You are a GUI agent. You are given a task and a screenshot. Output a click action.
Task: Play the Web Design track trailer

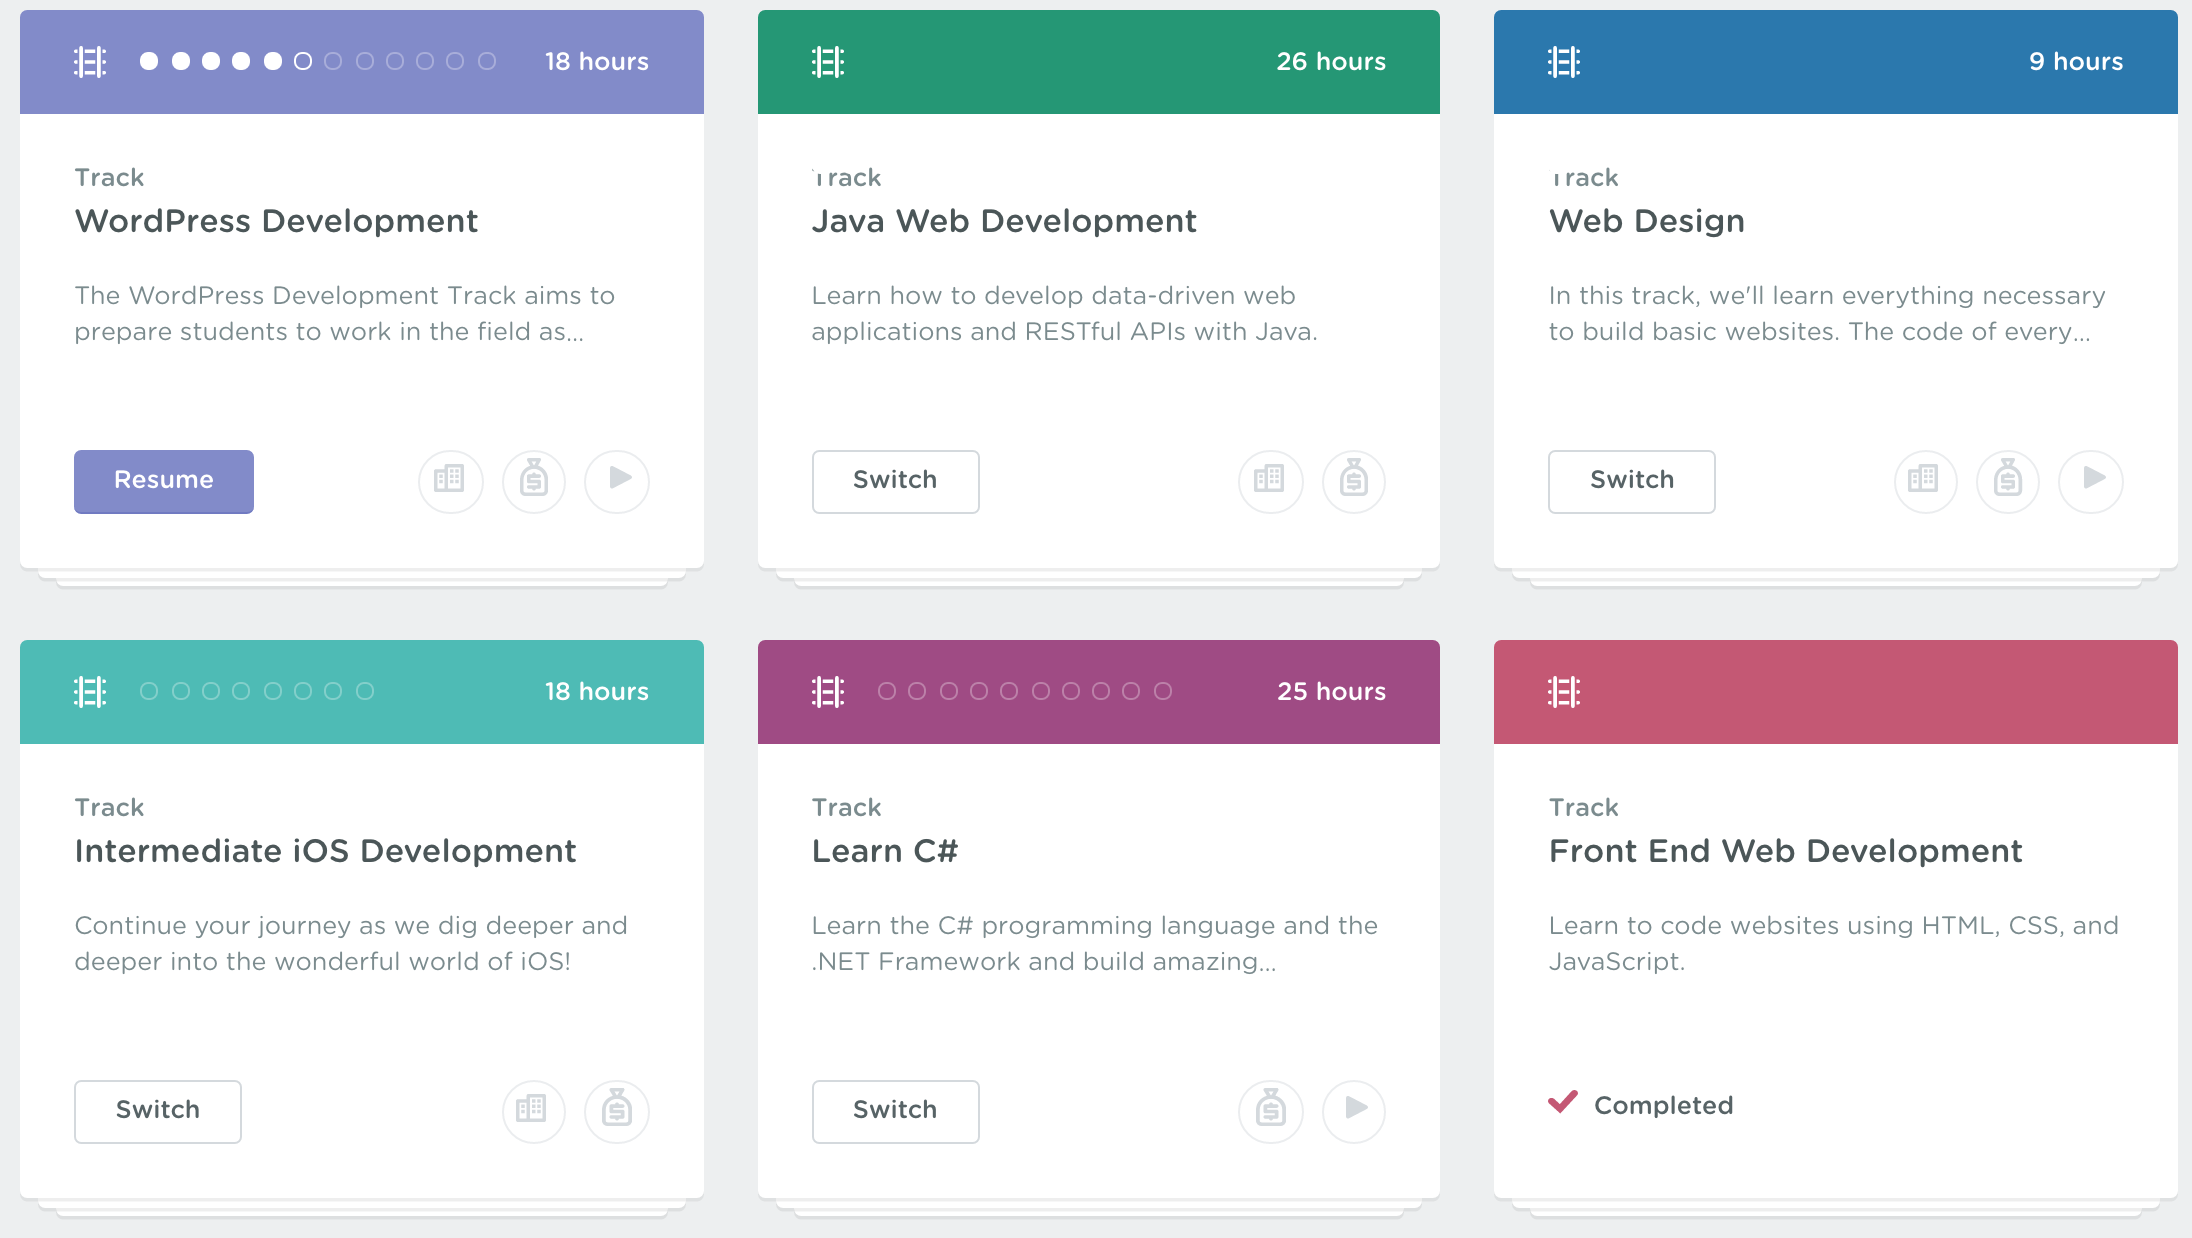pos(2090,481)
